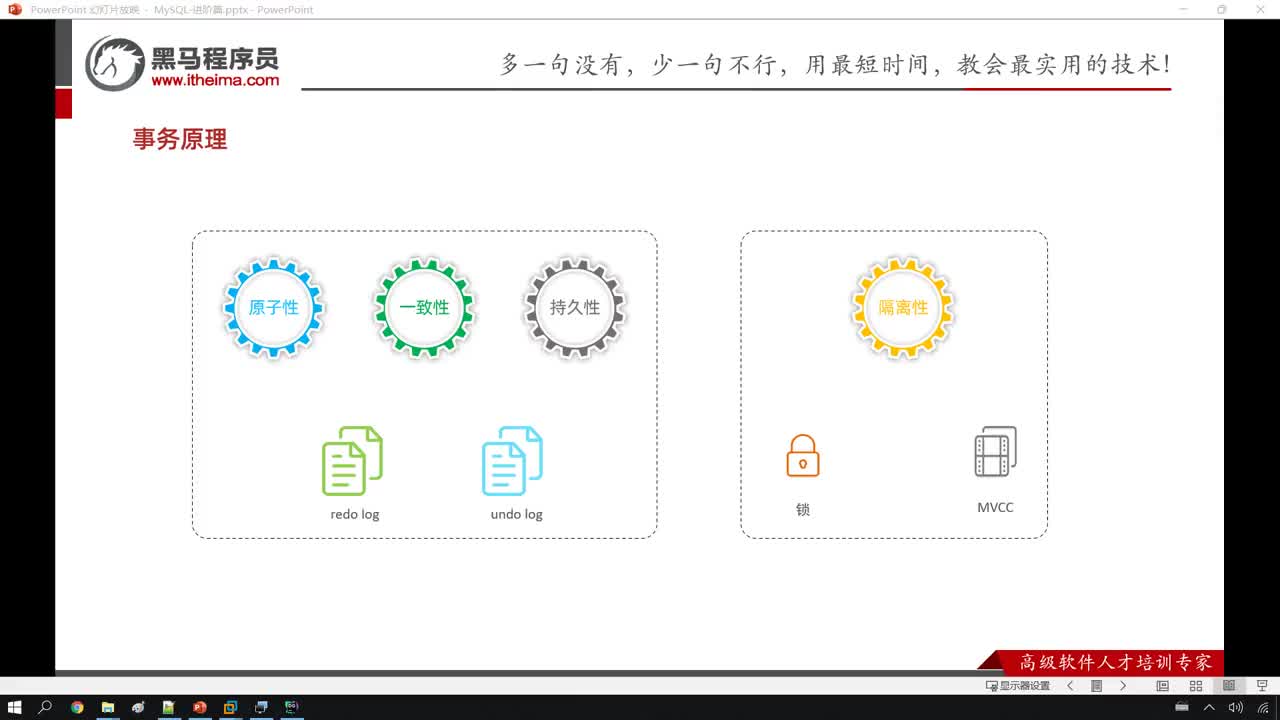Go to the next slide arrow
This screenshot has height=720, width=1280.
[1123, 686]
